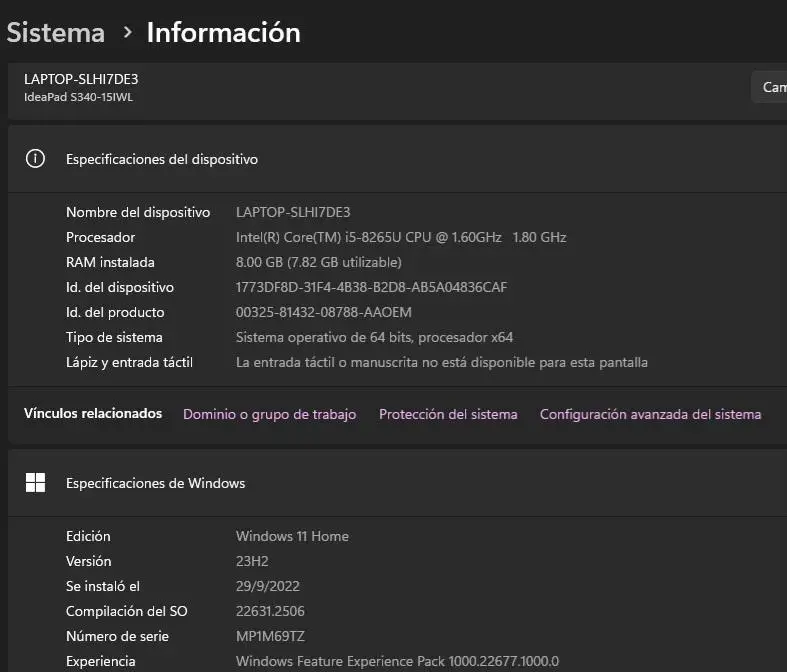Select the install date 29/9/2022

pyautogui.click(x=268, y=587)
